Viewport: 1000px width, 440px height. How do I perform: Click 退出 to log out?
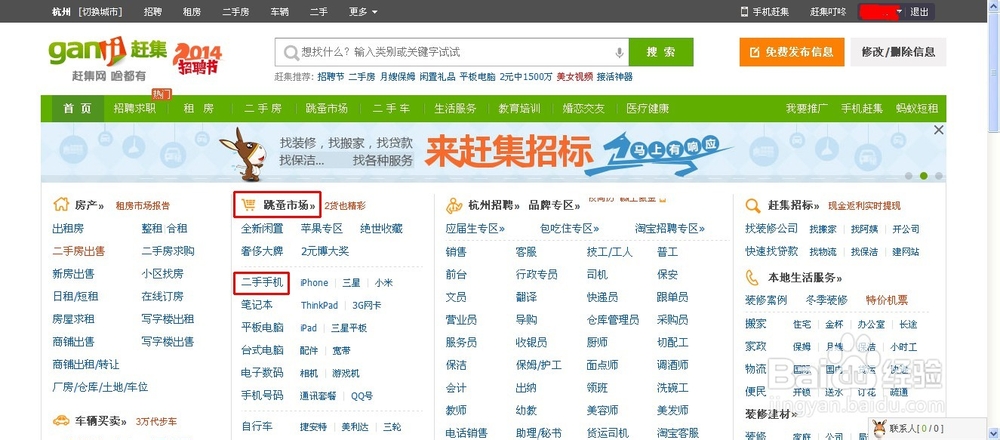919,11
